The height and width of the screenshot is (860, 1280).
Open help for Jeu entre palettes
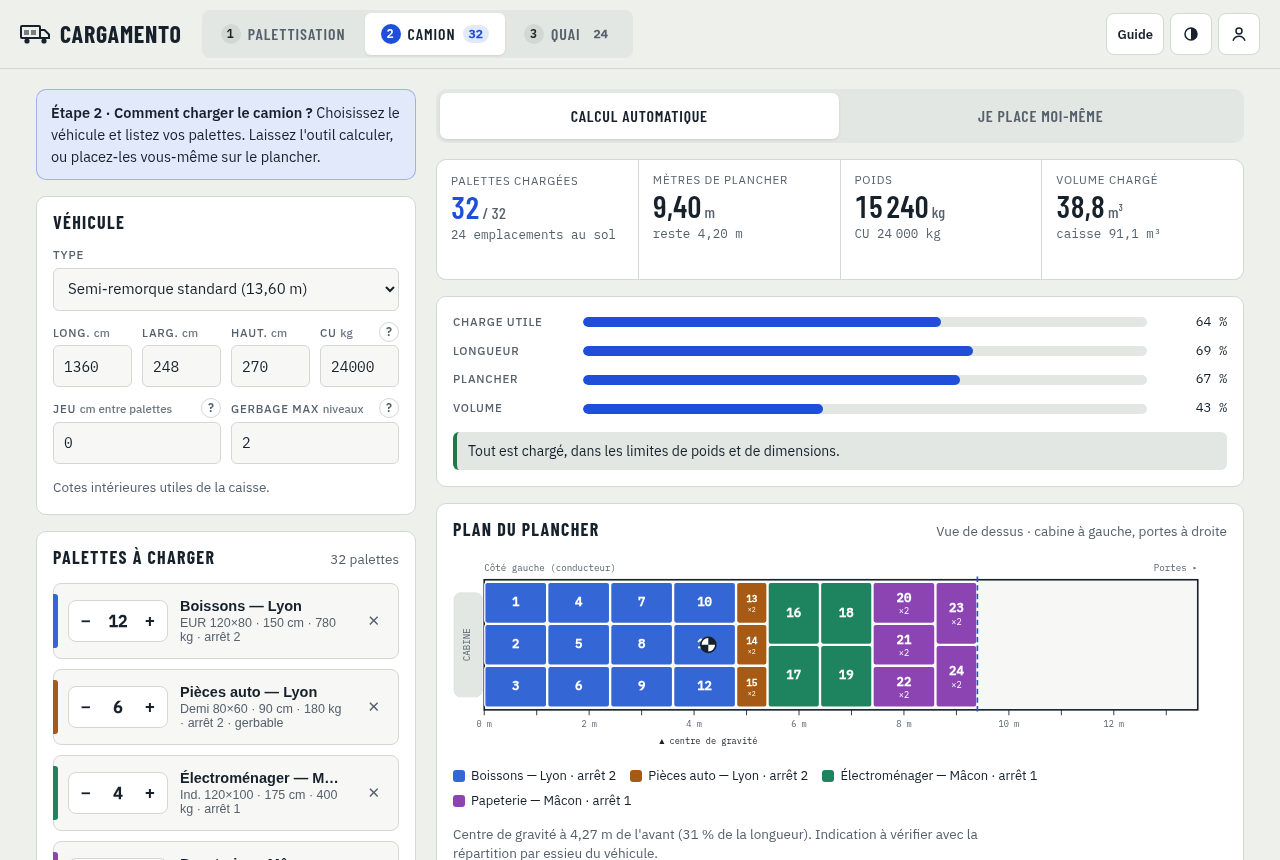point(211,408)
